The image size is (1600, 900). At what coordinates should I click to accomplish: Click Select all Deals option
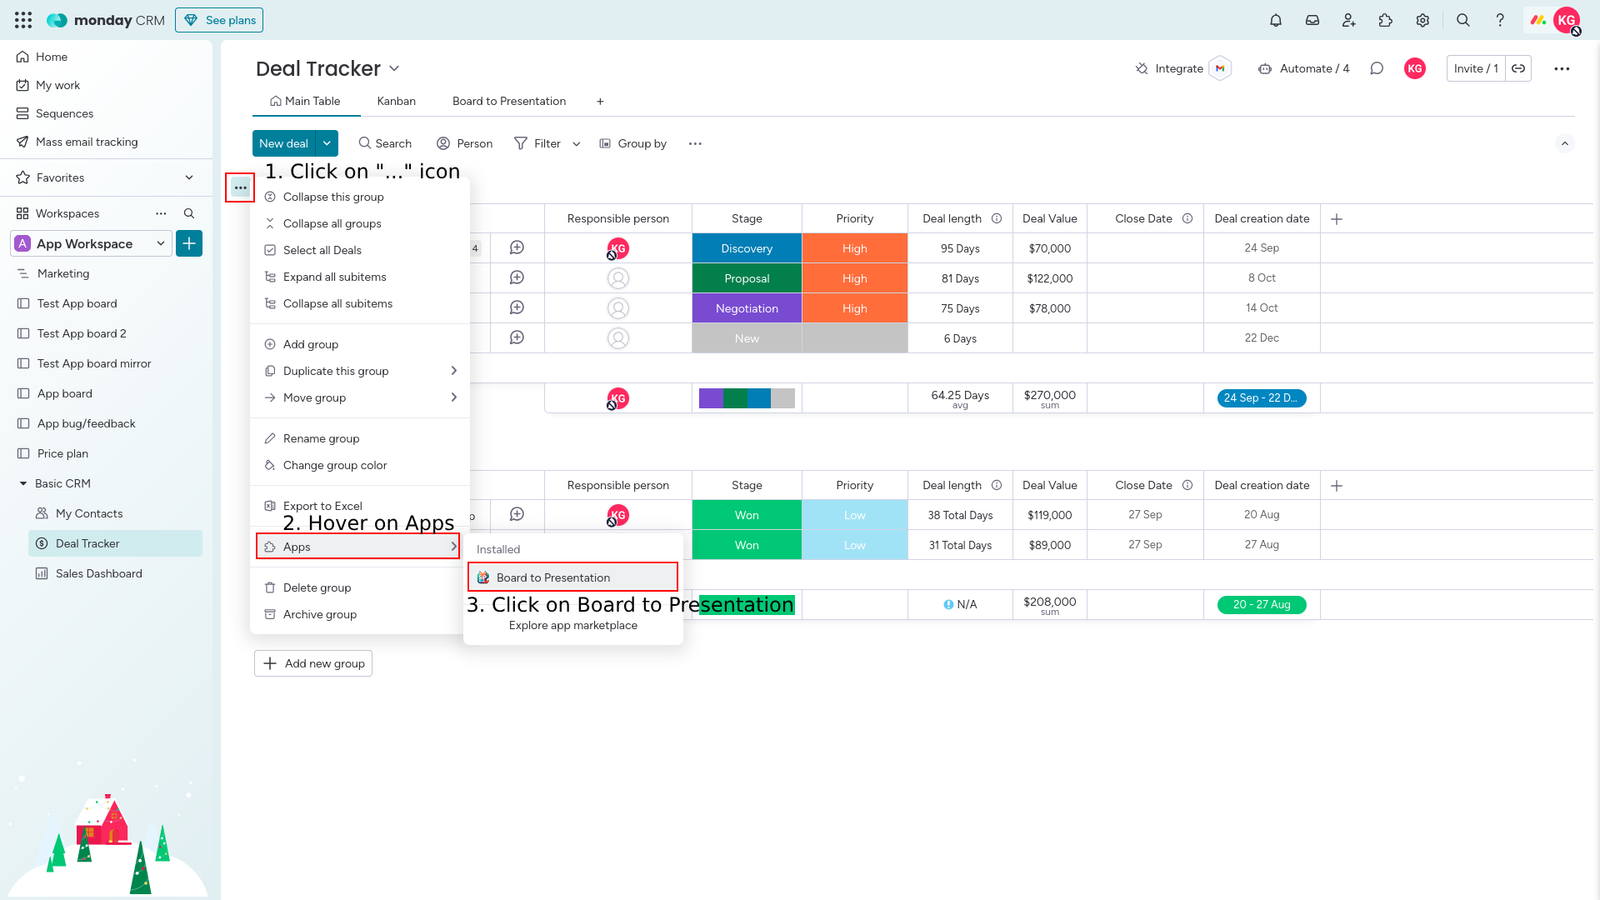[x=322, y=250]
